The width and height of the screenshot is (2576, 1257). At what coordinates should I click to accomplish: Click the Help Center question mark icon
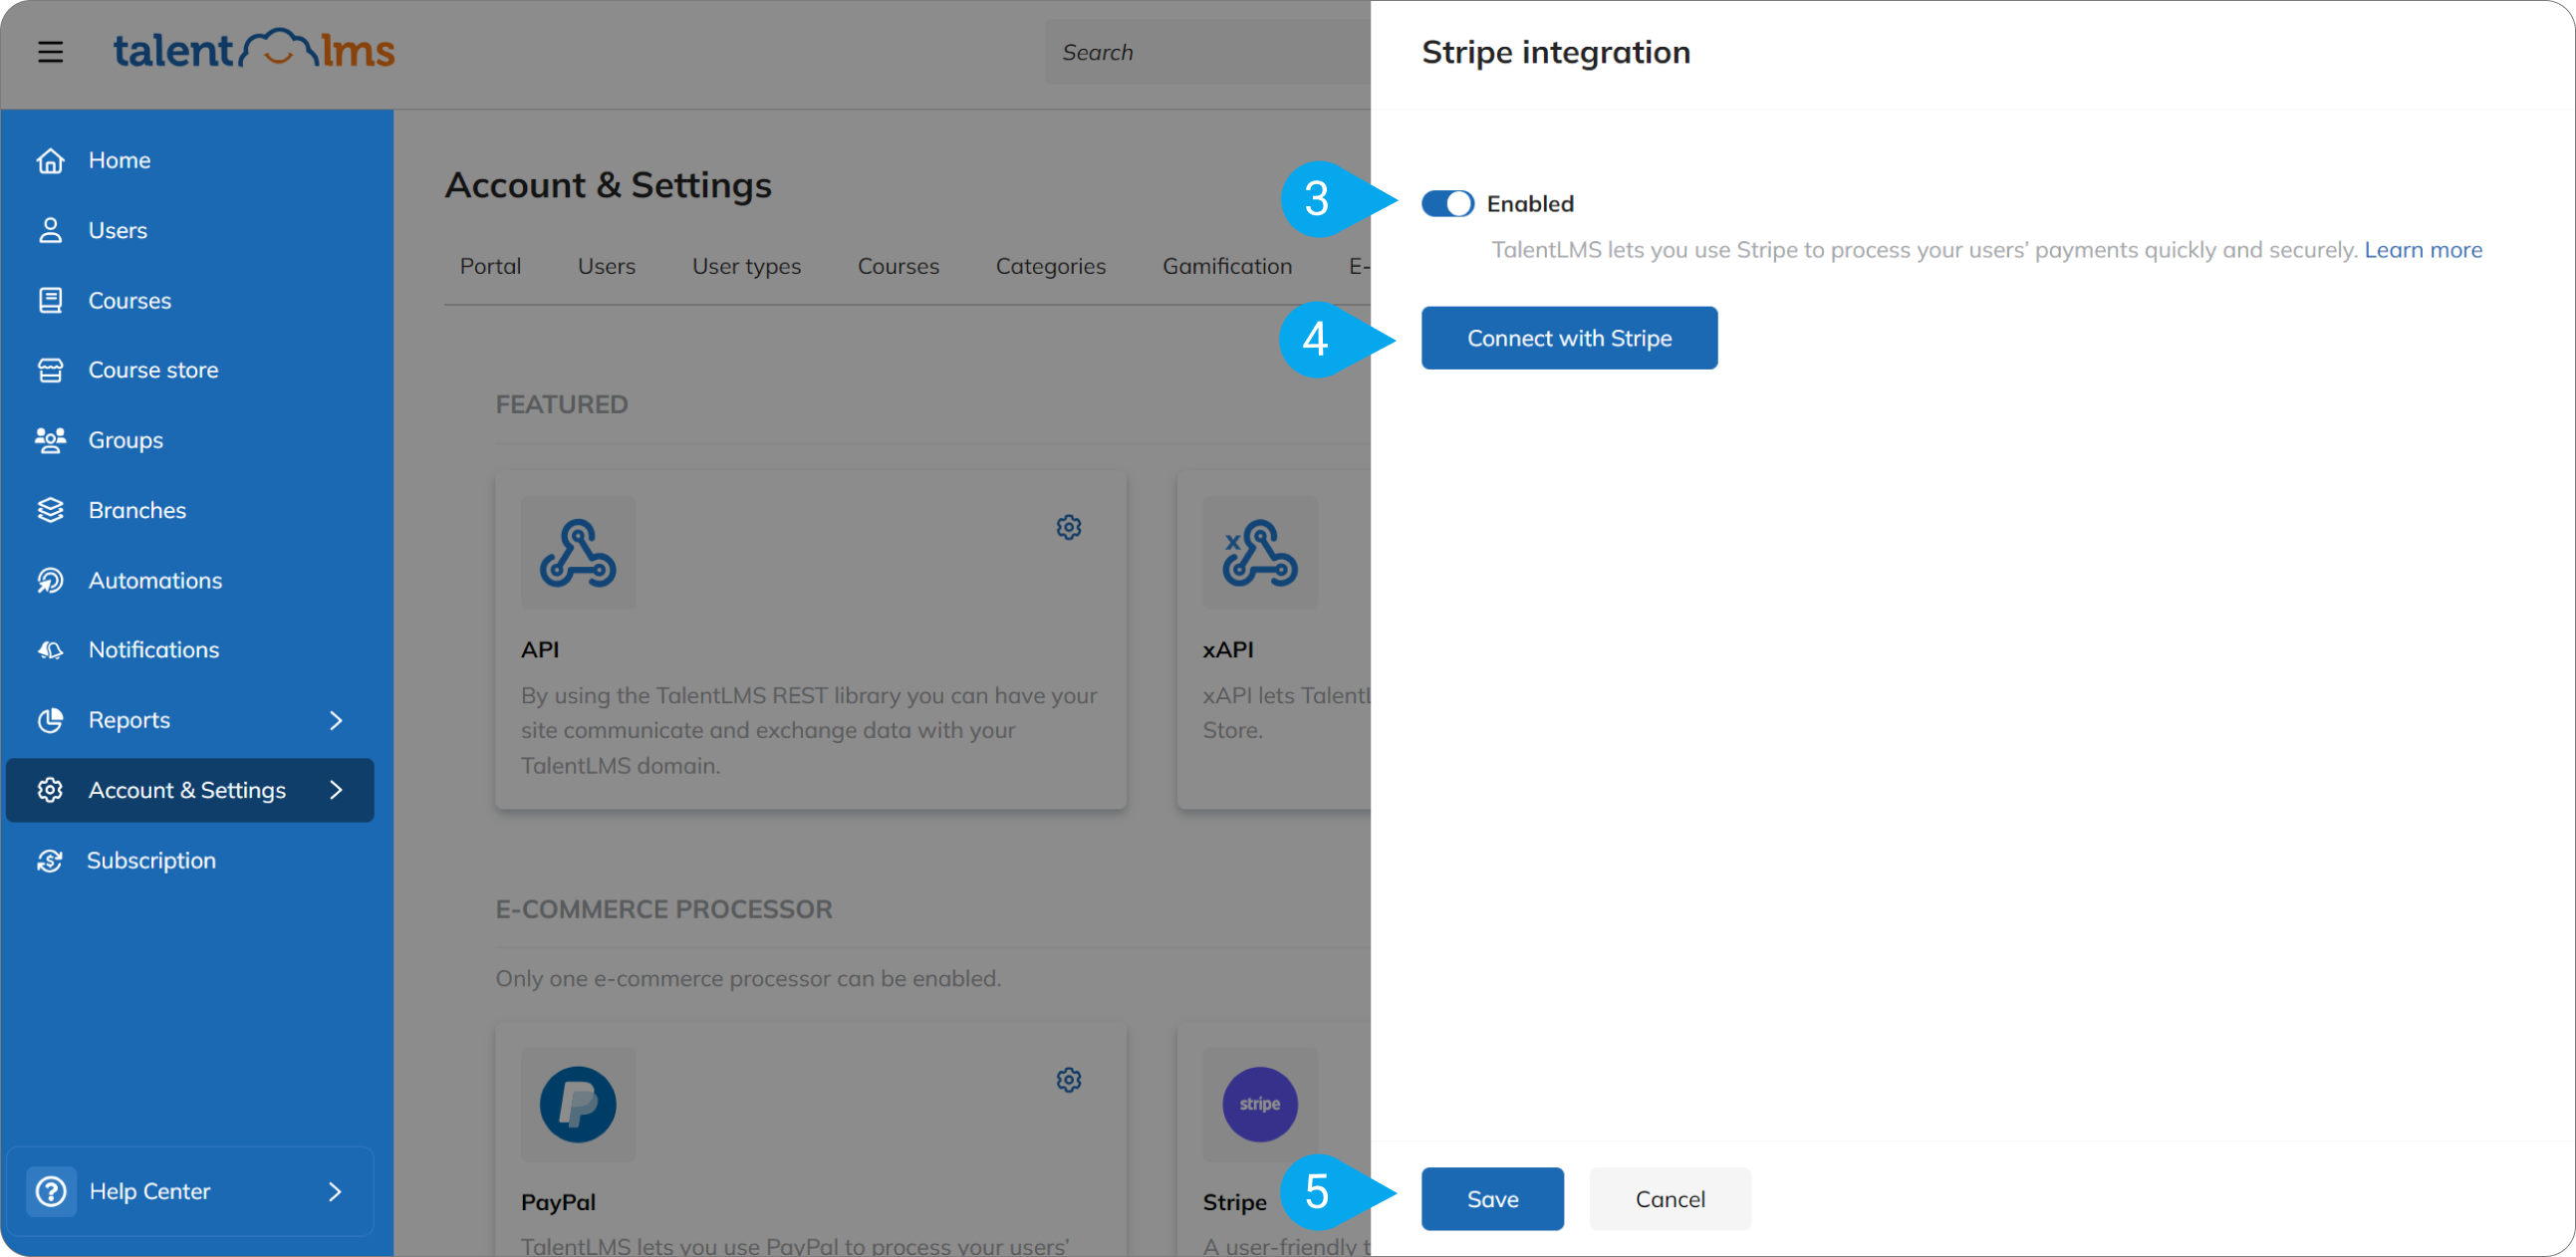[51, 1191]
